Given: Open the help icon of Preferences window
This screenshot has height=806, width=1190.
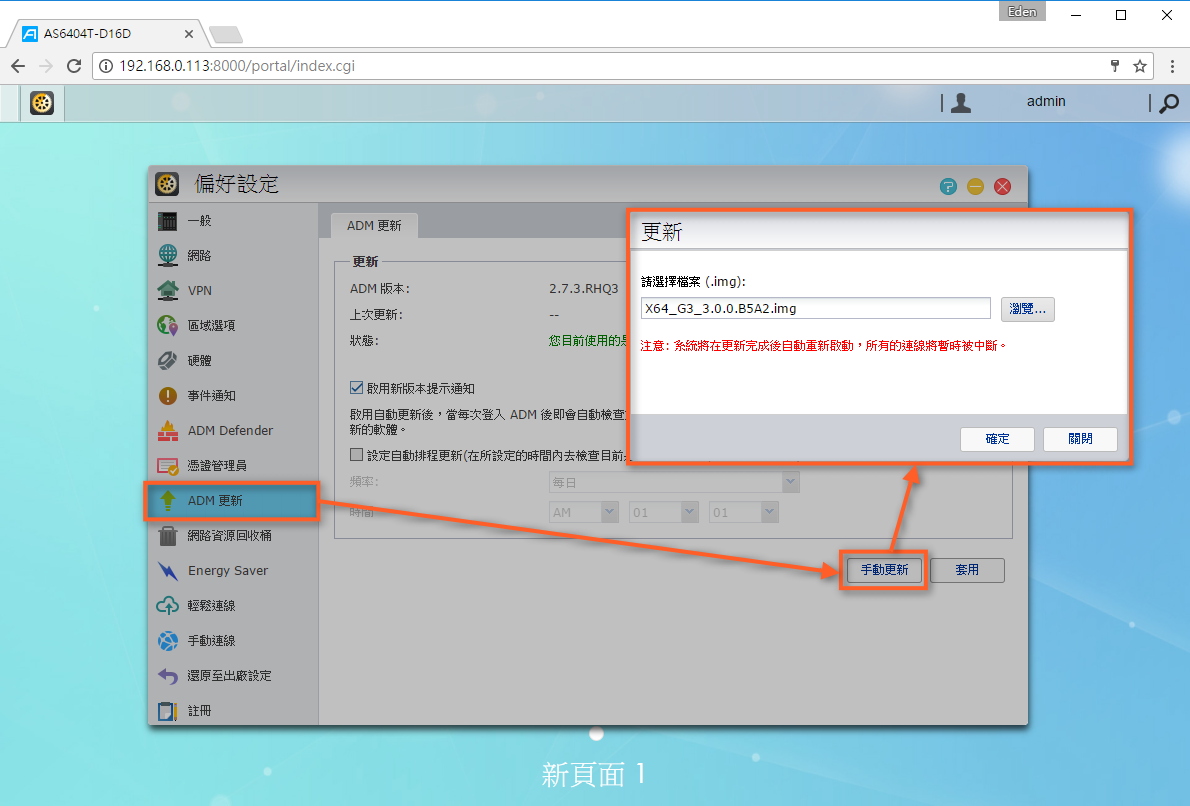Looking at the screenshot, I should (x=948, y=187).
